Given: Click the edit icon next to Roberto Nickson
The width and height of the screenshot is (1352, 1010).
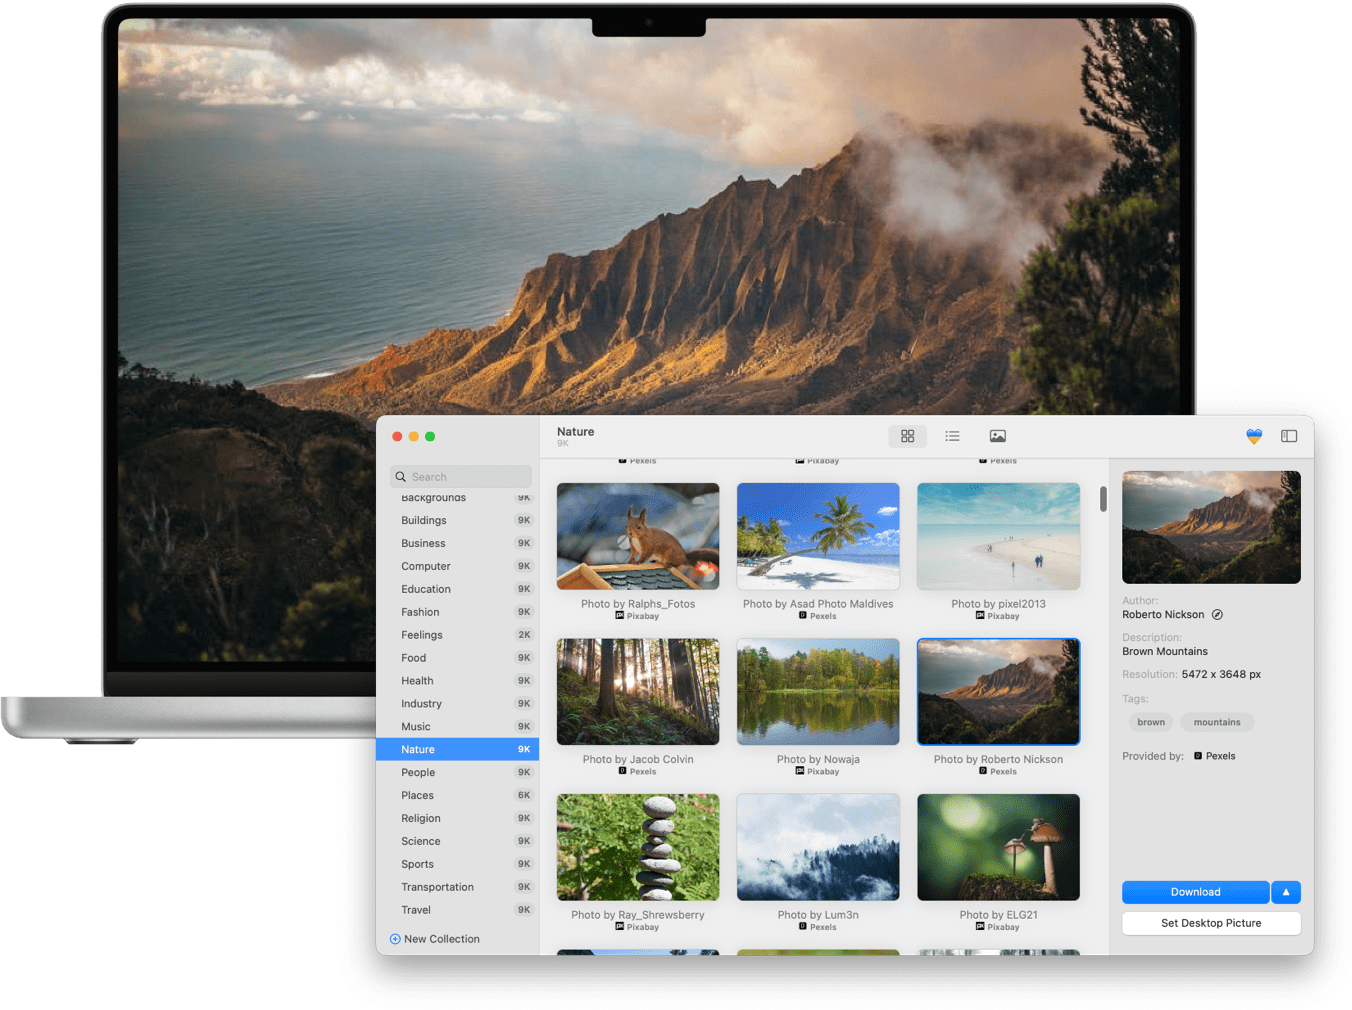Looking at the screenshot, I should [1217, 615].
